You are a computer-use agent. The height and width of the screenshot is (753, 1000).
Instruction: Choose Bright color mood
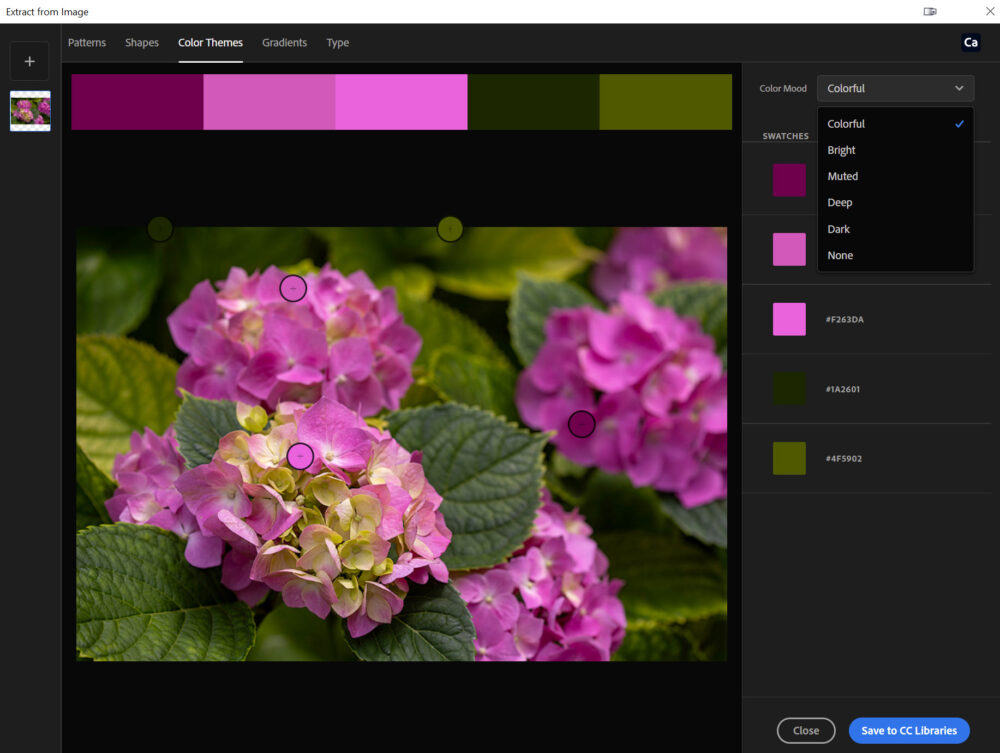[895, 150]
